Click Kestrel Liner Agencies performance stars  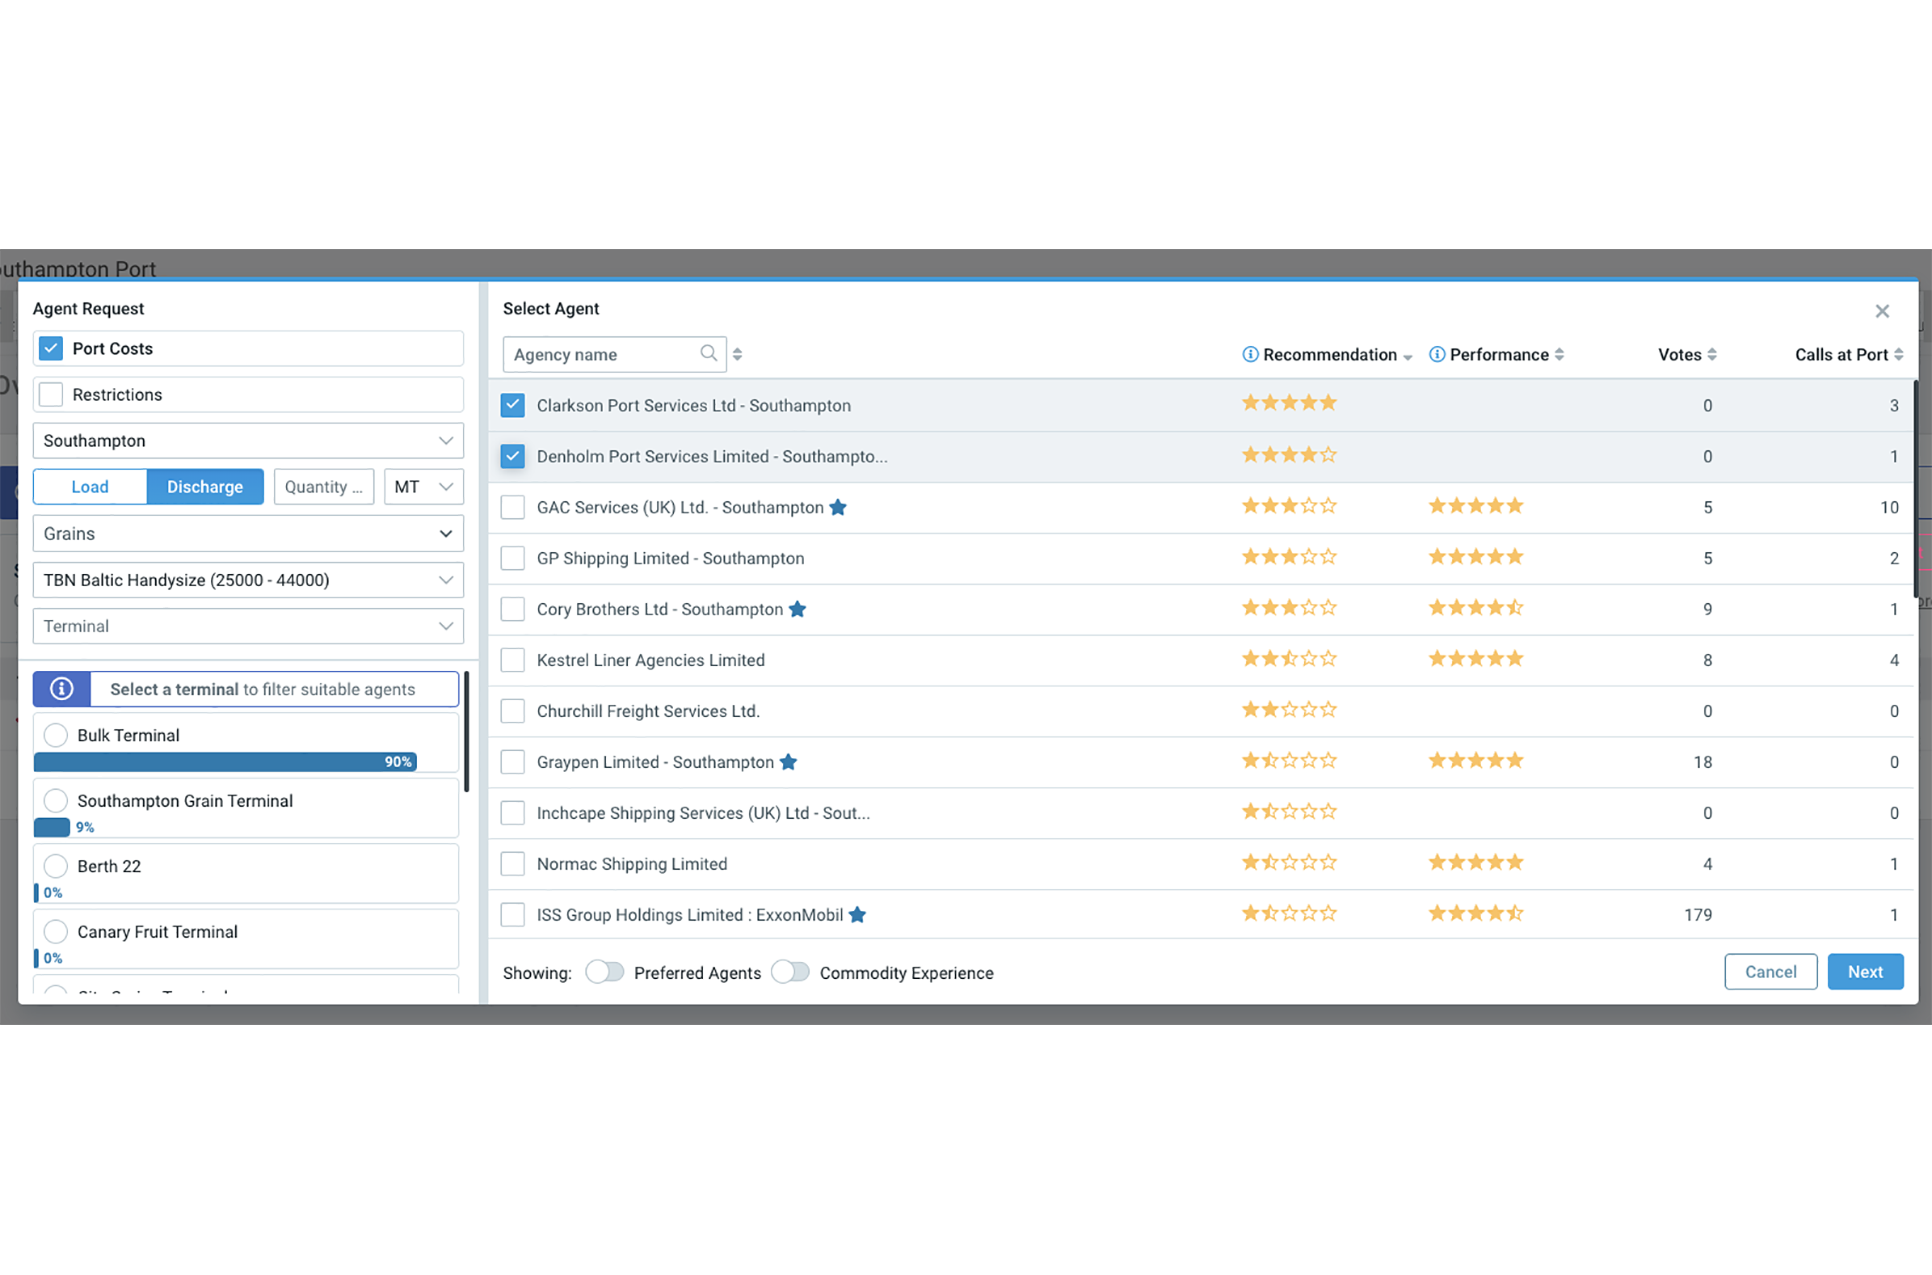point(1476,658)
